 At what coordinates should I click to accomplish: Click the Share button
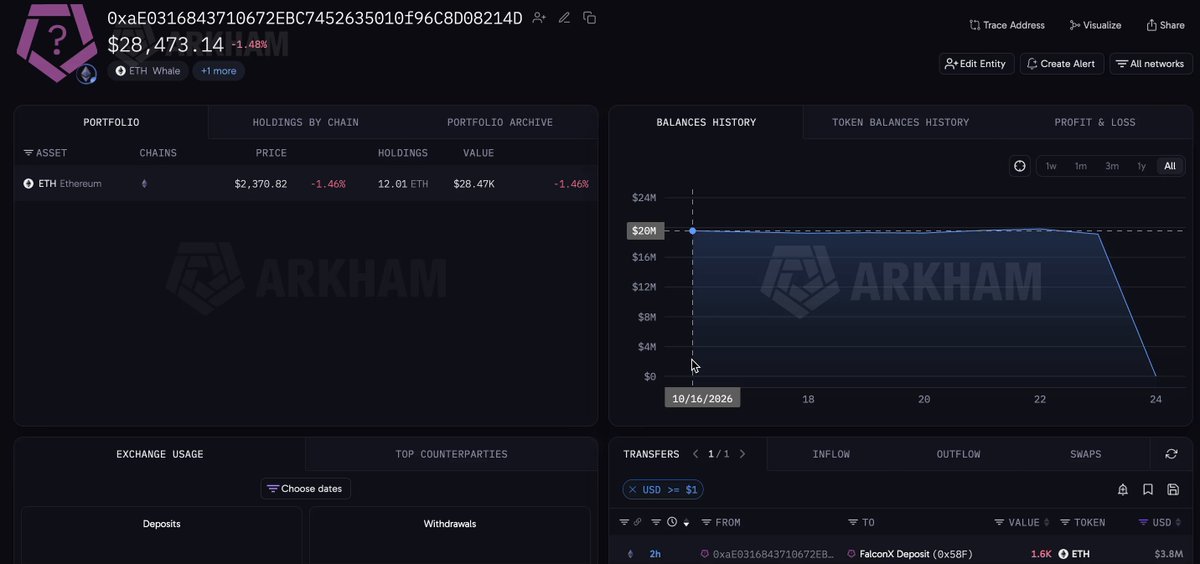click(x=1165, y=25)
